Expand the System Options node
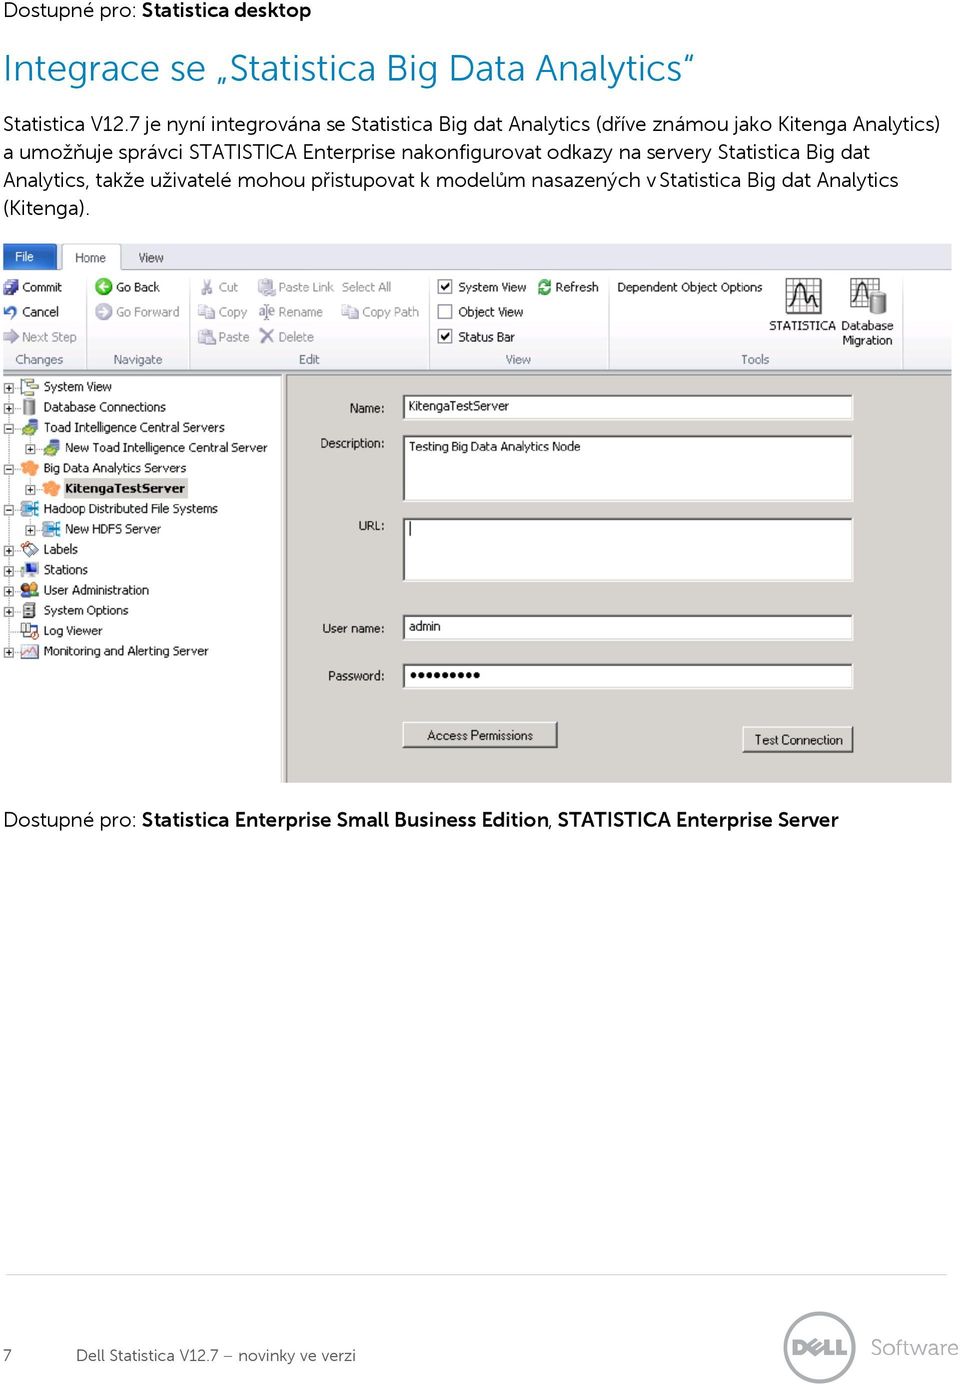The image size is (960, 1384). coord(9,611)
